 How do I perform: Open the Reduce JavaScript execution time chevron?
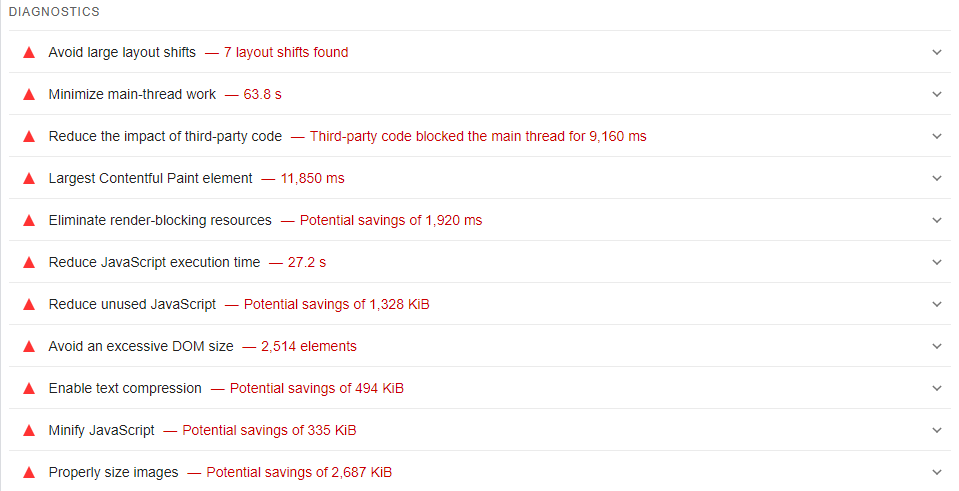tap(937, 262)
